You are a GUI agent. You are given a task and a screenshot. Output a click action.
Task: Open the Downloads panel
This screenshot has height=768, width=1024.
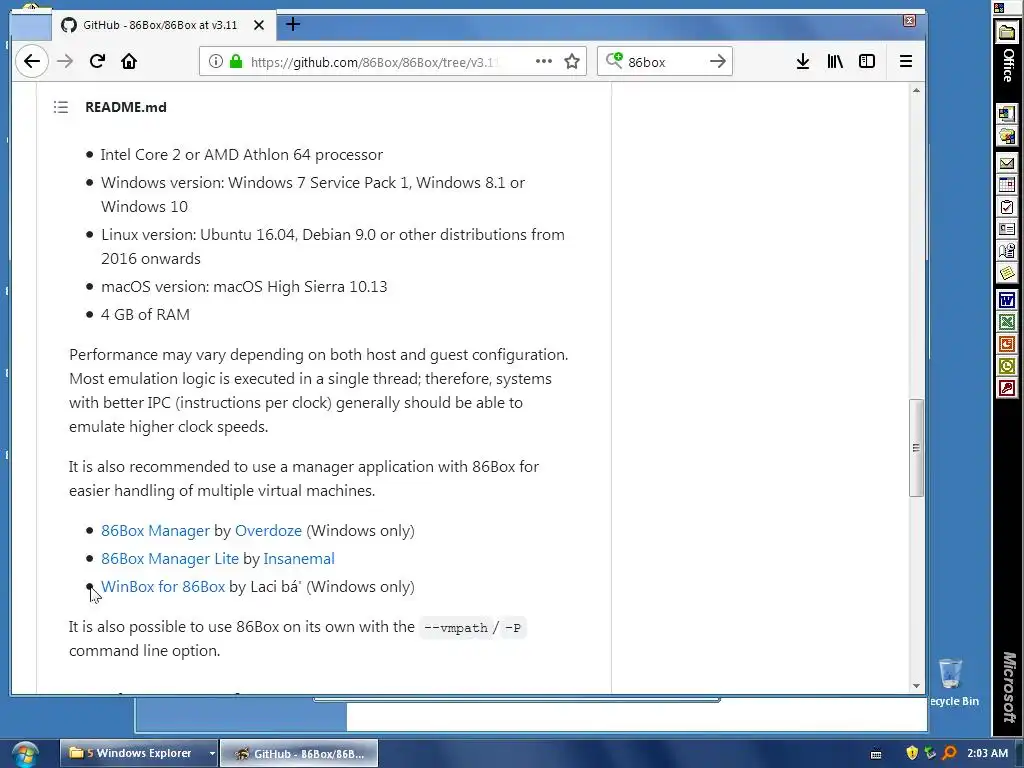pos(803,61)
